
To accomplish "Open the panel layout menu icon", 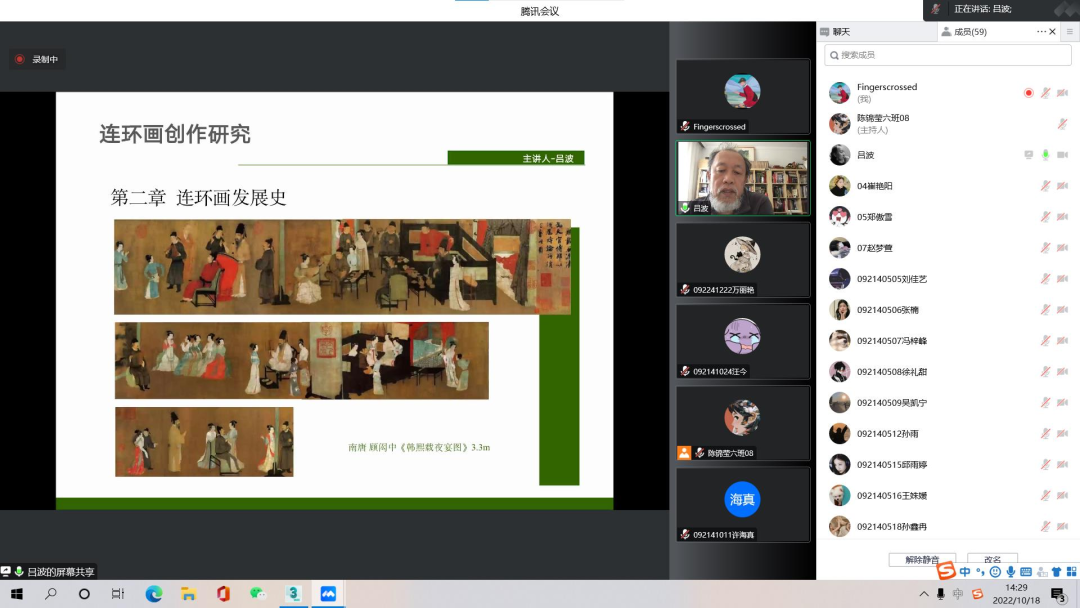I will click(1069, 32).
